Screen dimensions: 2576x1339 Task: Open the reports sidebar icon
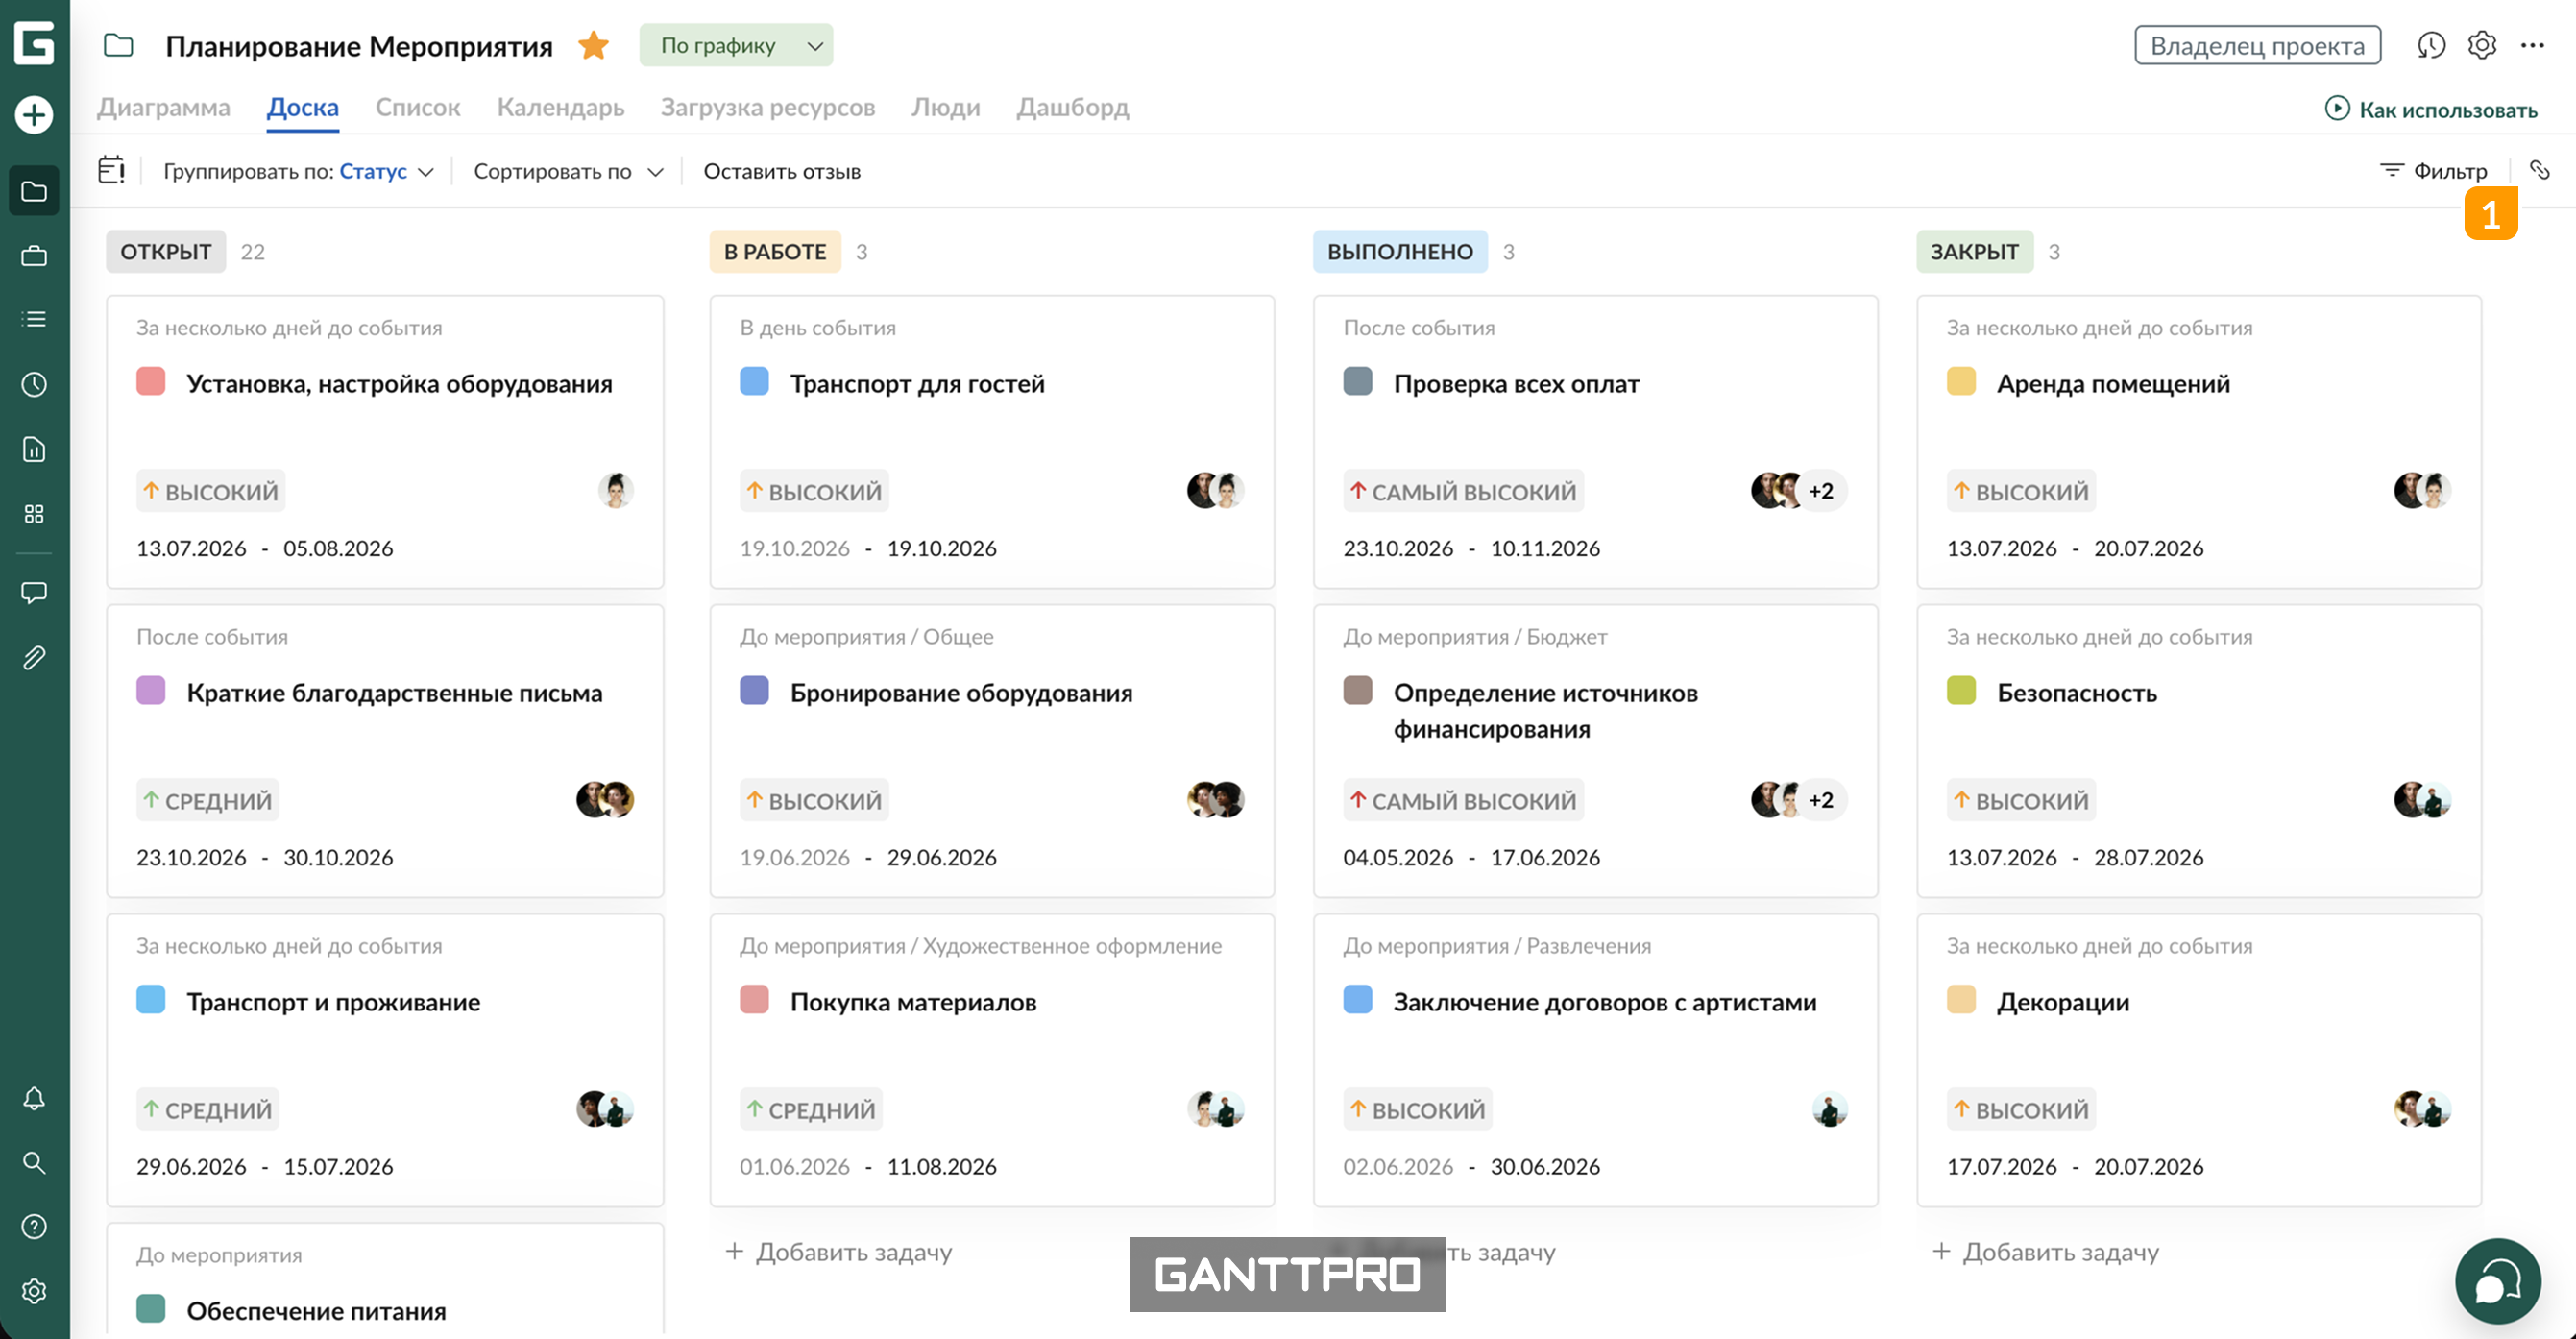[34, 449]
